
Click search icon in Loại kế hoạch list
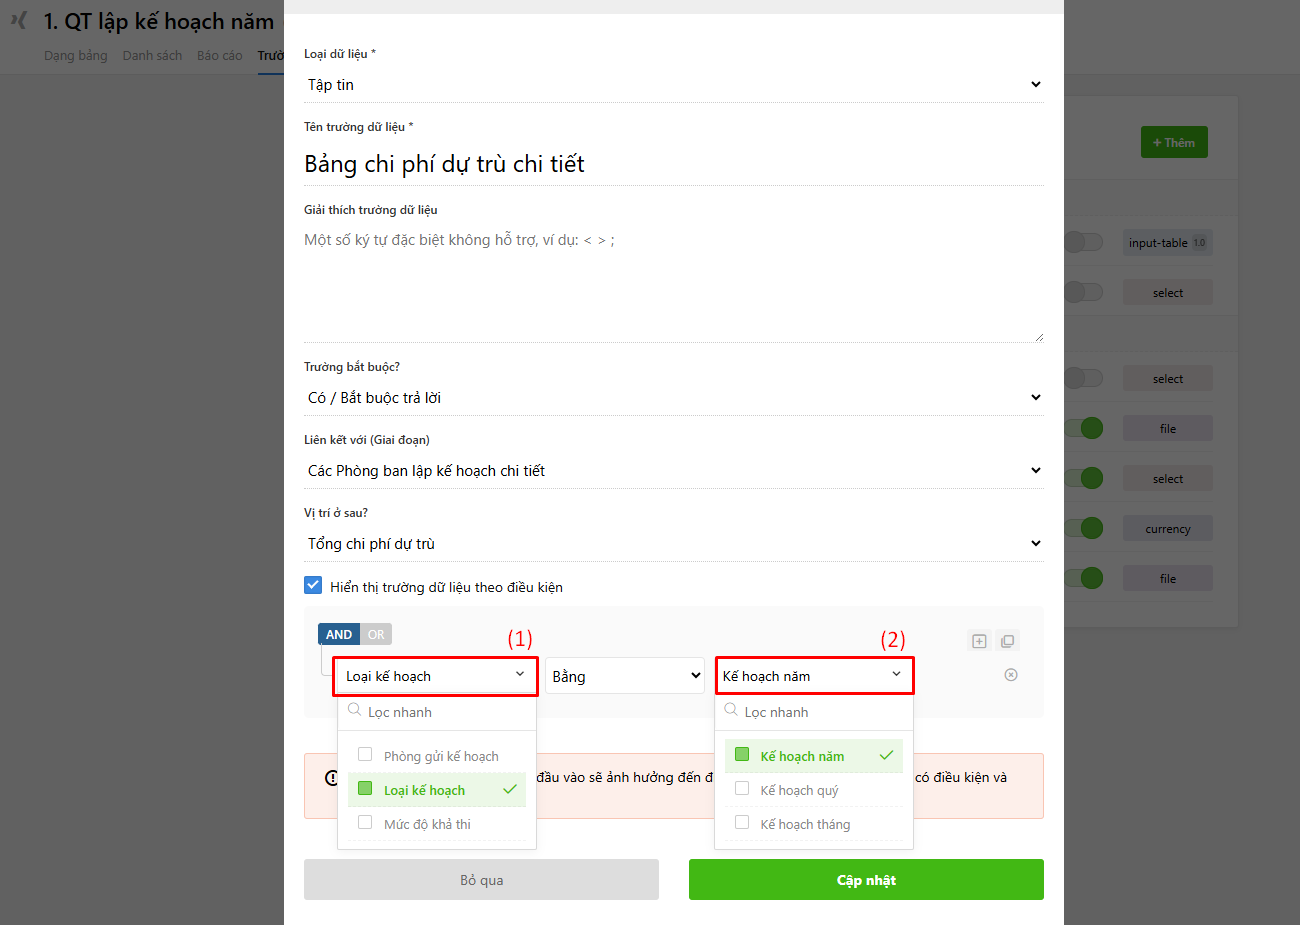[x=354, y=710]
